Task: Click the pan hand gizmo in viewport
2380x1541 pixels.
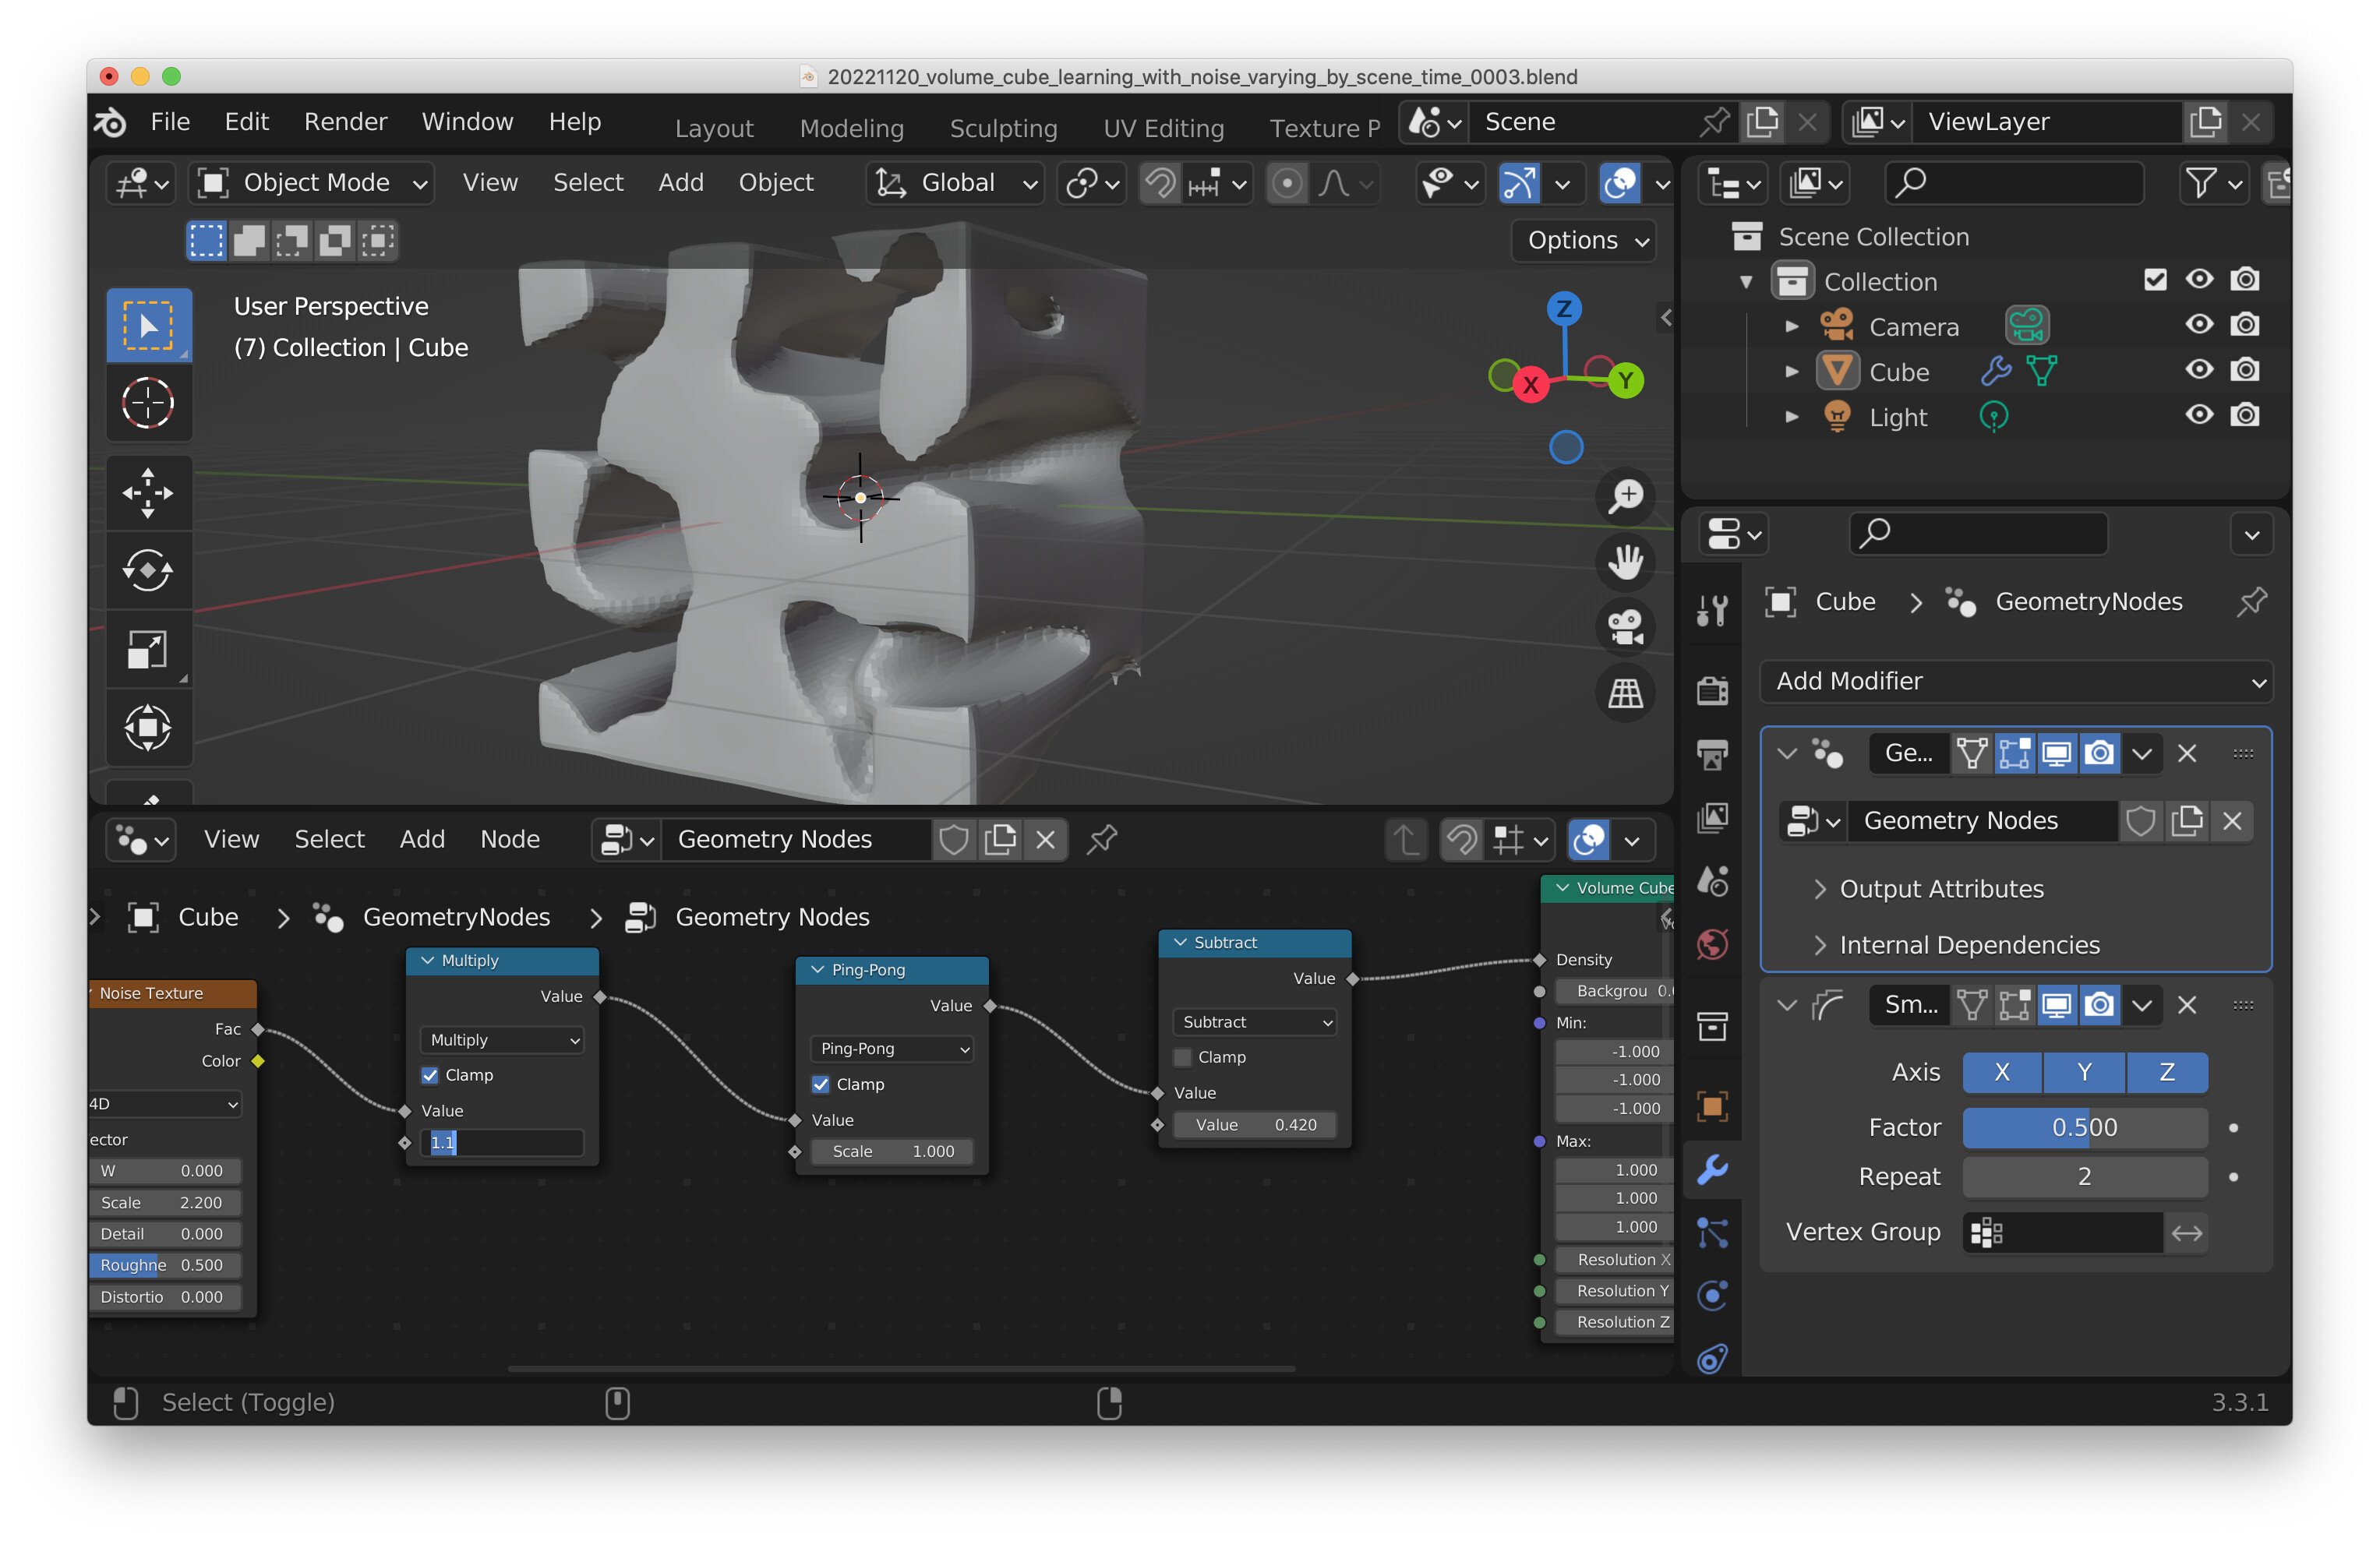Action: coord(1625,562)
